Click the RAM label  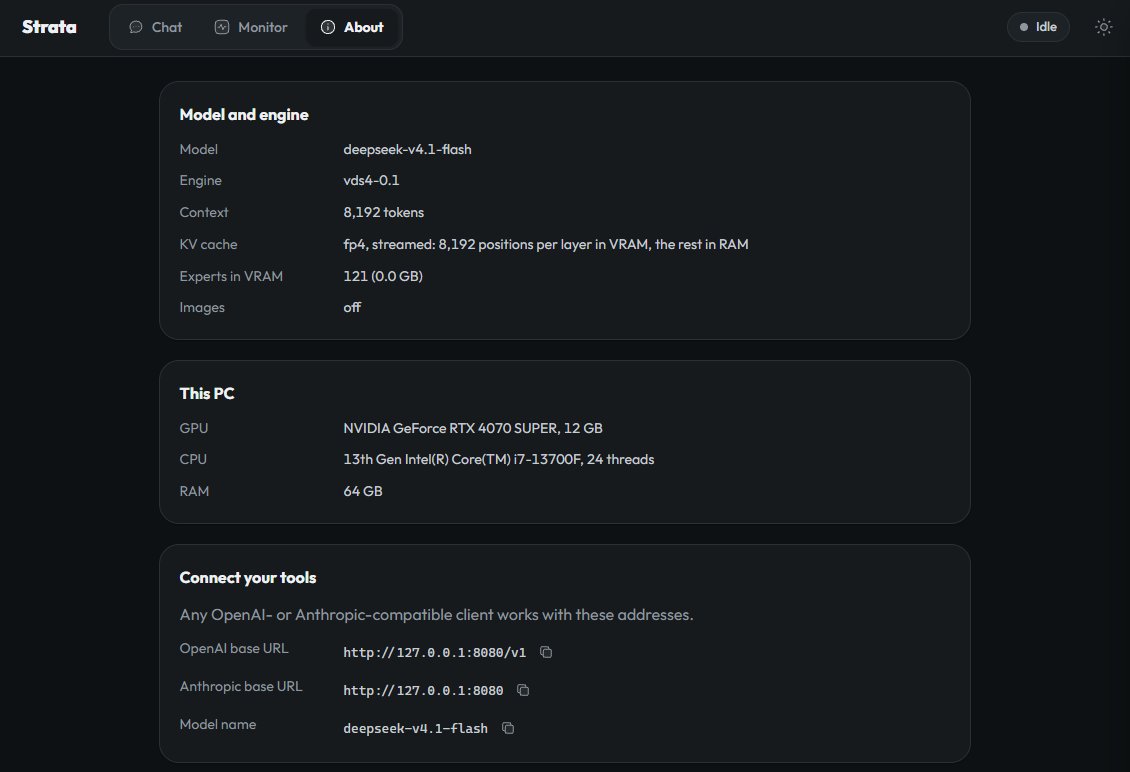[194, 491]
